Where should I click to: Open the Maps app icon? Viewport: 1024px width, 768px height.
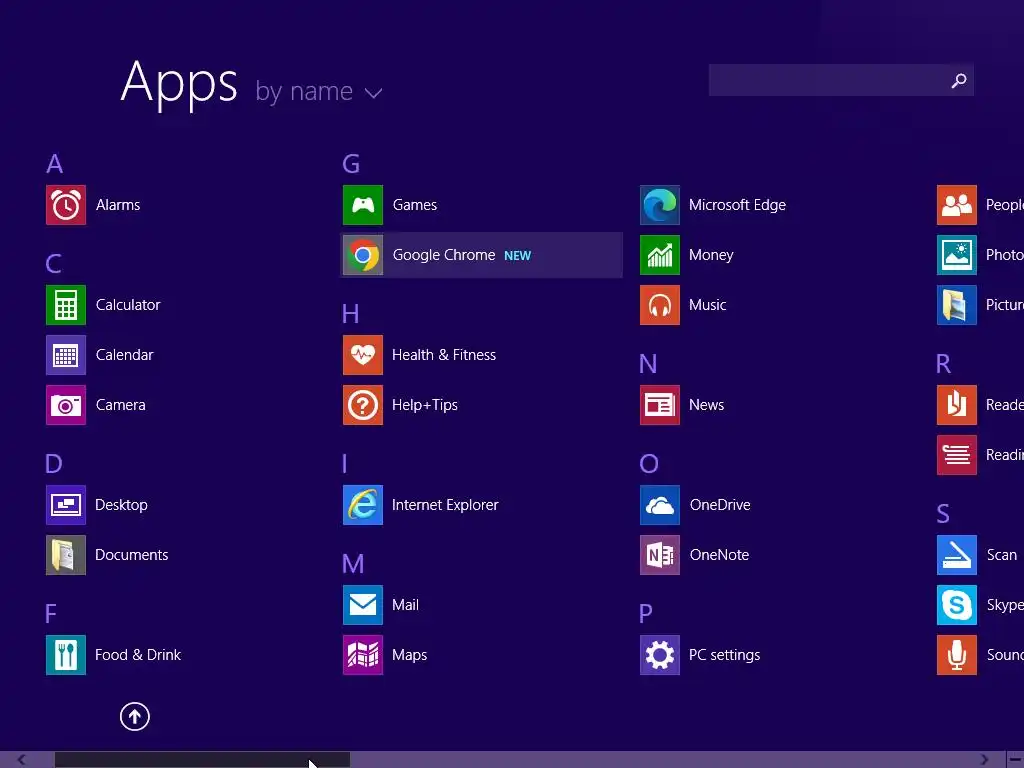[x=362, y=655]
